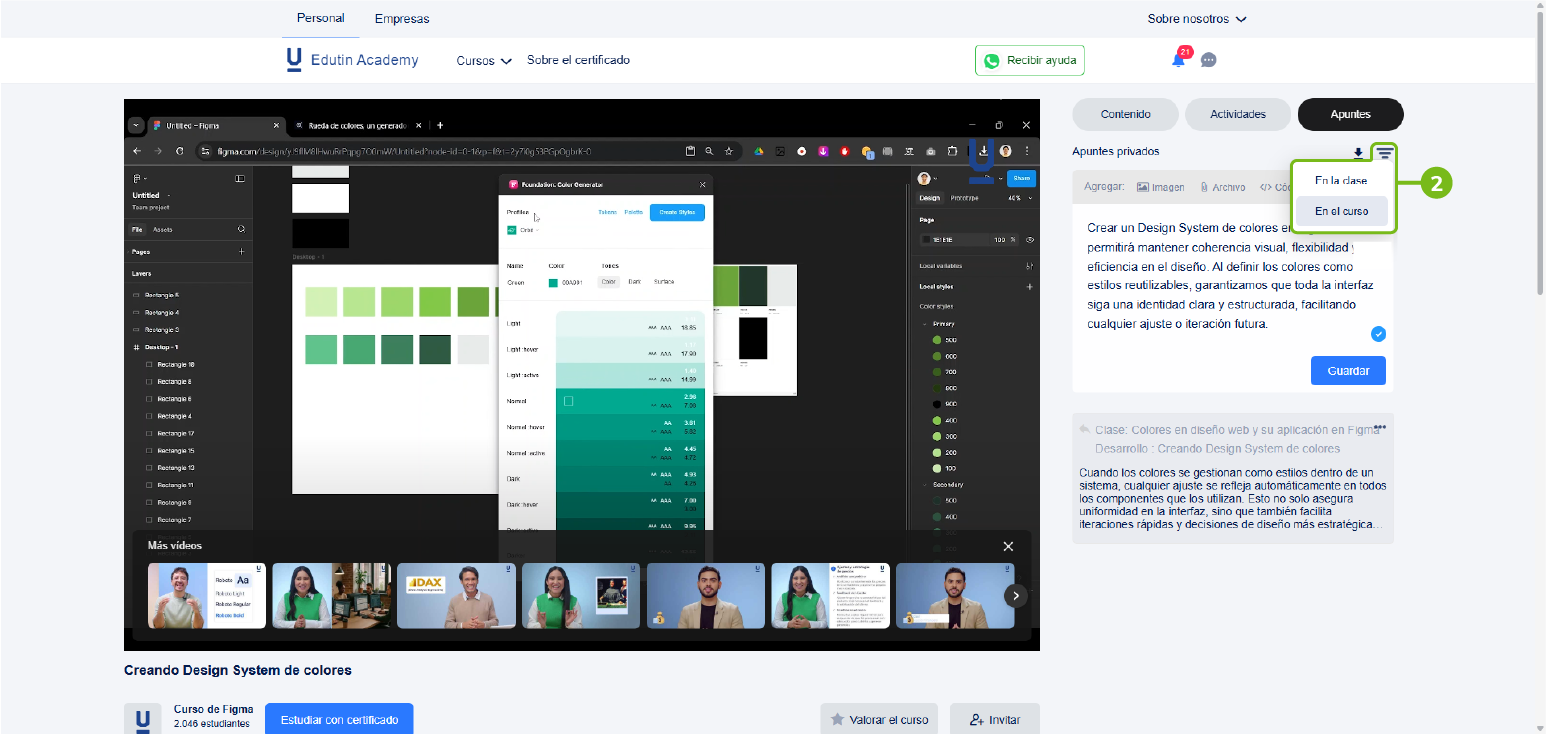
Task: Add an image to the note
Action: point(1160,187)
